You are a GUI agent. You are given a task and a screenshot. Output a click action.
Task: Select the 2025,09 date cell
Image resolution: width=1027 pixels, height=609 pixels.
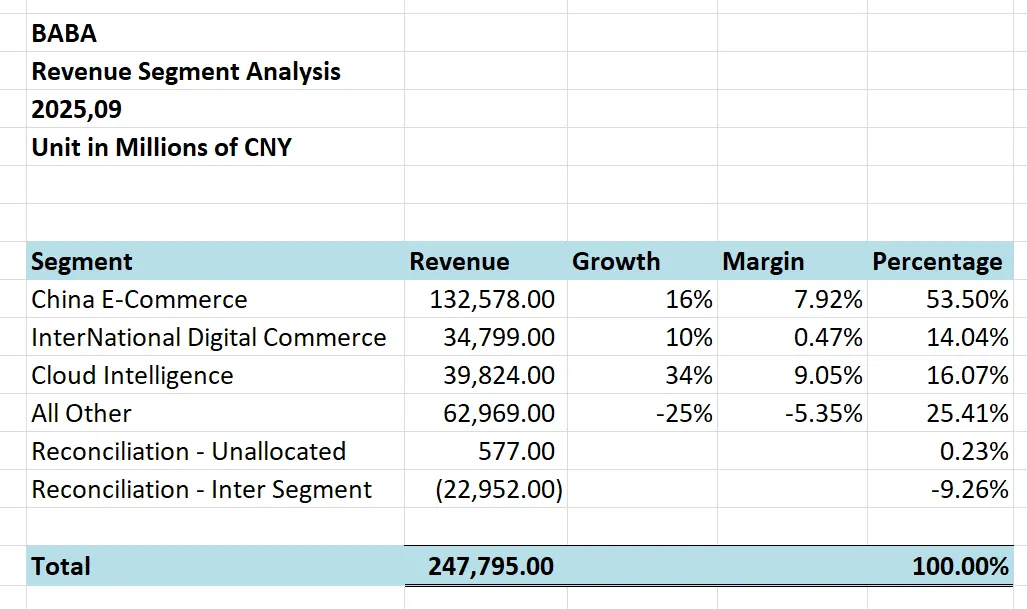pos(77,110)
